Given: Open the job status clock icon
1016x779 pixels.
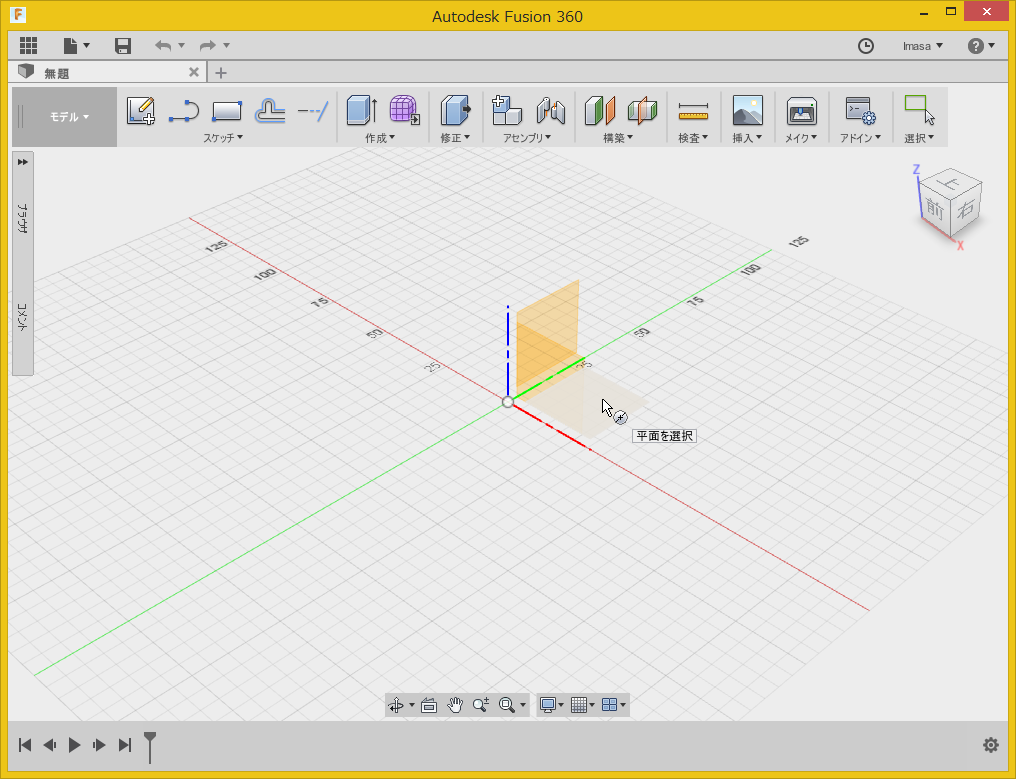Looking at the screenshot, I should (x=866, y=46).
